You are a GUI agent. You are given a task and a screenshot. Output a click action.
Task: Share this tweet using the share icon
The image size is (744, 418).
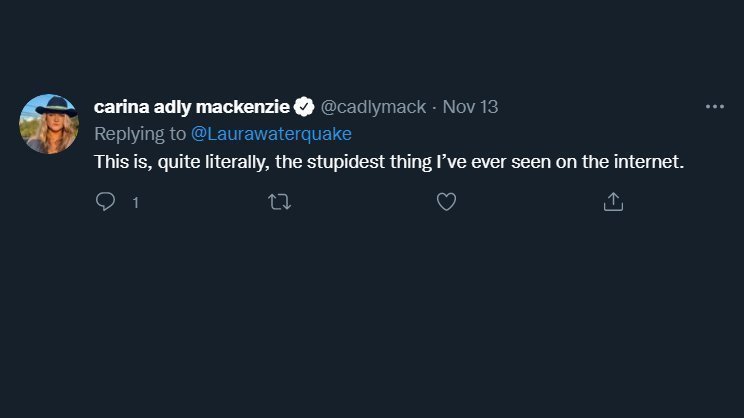coord(613,202)
